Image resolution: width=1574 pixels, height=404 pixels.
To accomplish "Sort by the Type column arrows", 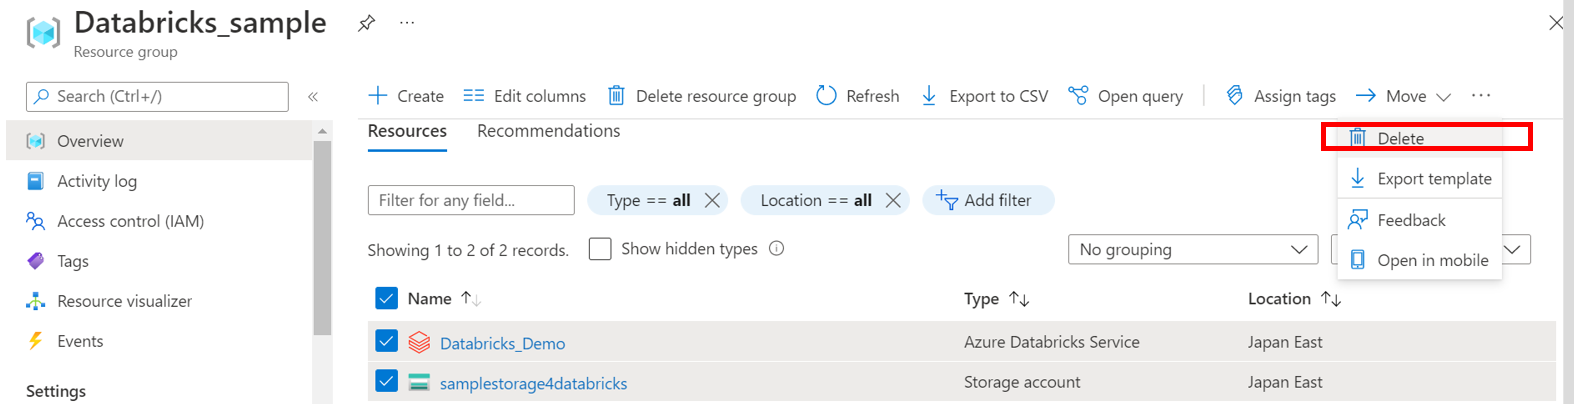I will click(1019, 299).
